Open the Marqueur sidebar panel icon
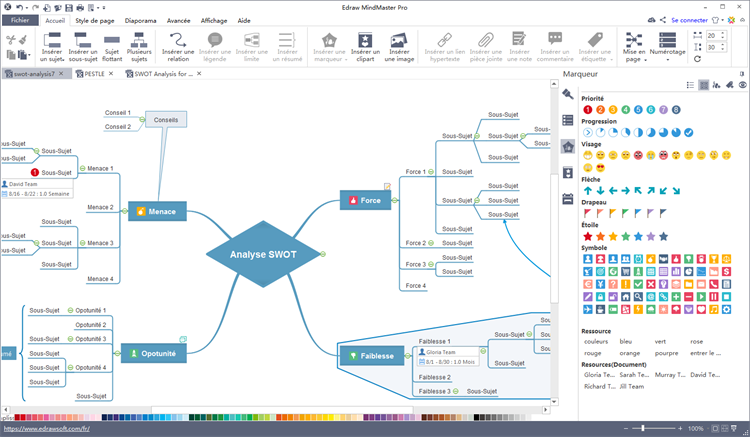750x437 pixels. click(568, 147)
